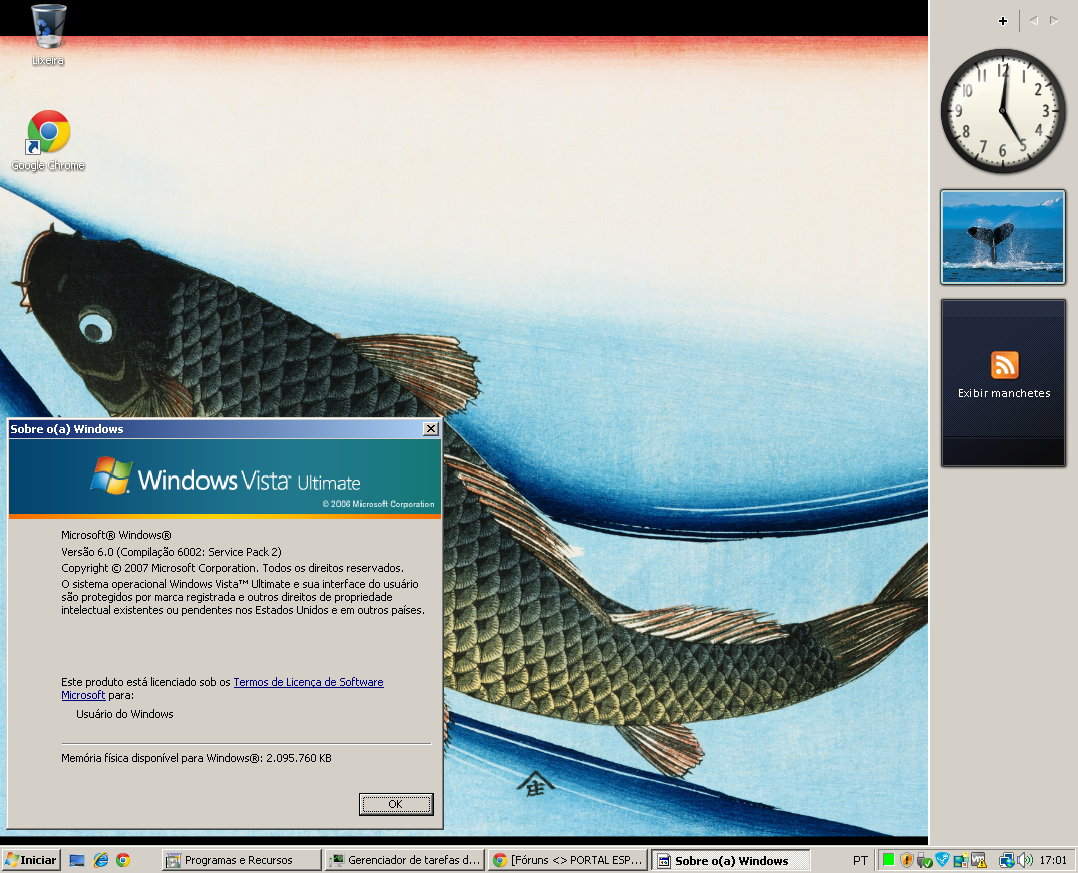Click the whale tail slideshow gadget picture
Viewport: 1078px width, 873px height.
[1003, 237]
